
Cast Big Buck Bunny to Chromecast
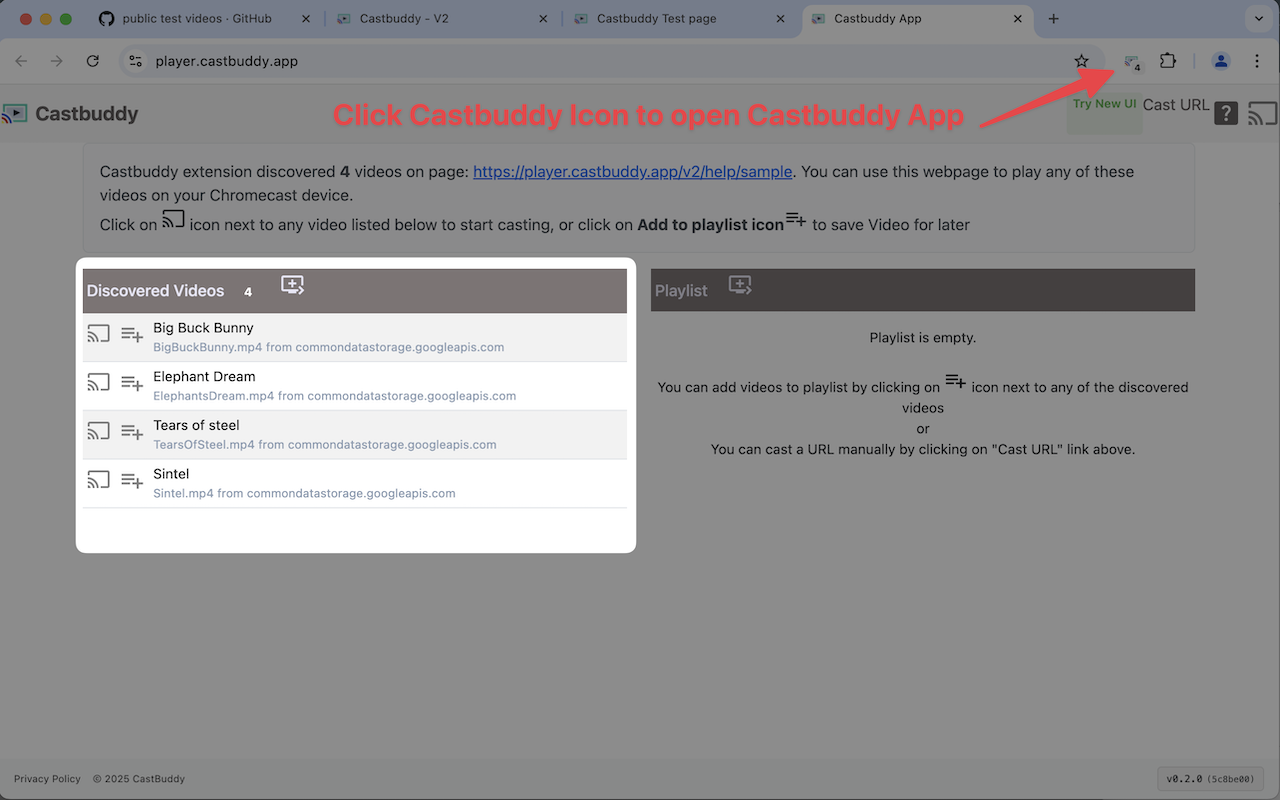(98, 334)
